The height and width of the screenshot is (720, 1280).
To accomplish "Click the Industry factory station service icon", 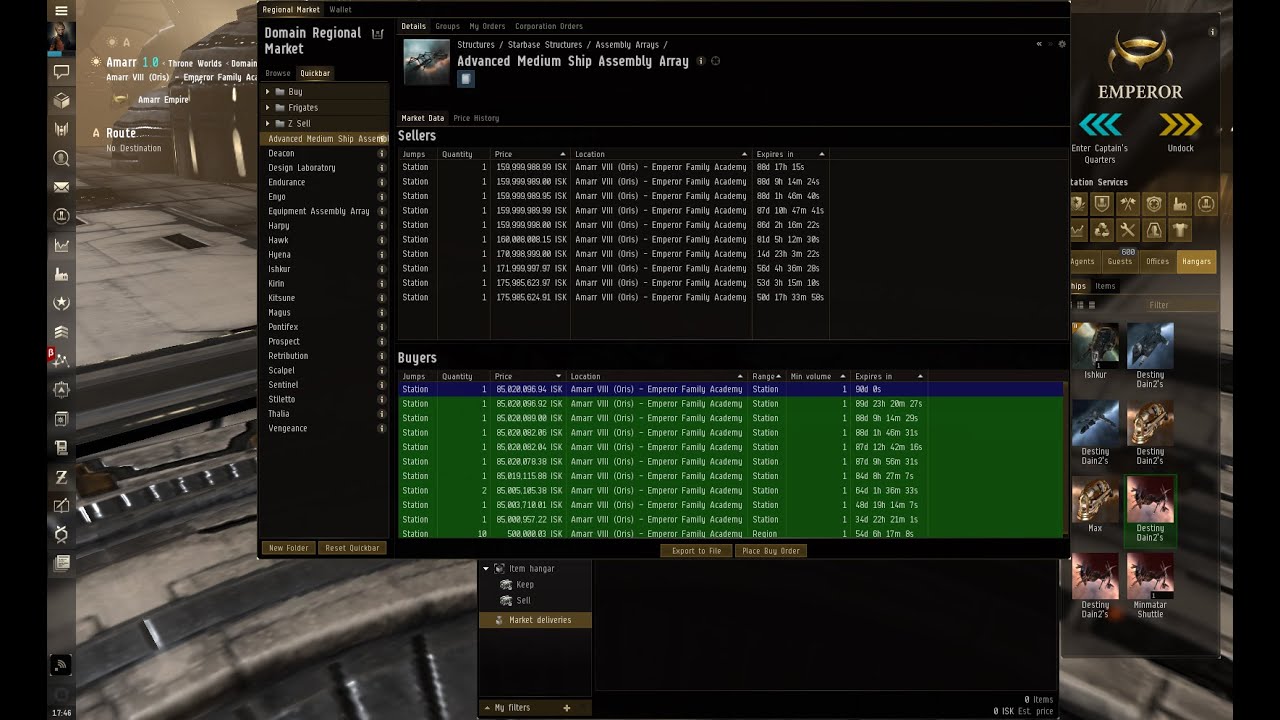I will [x=1181, y=204].
